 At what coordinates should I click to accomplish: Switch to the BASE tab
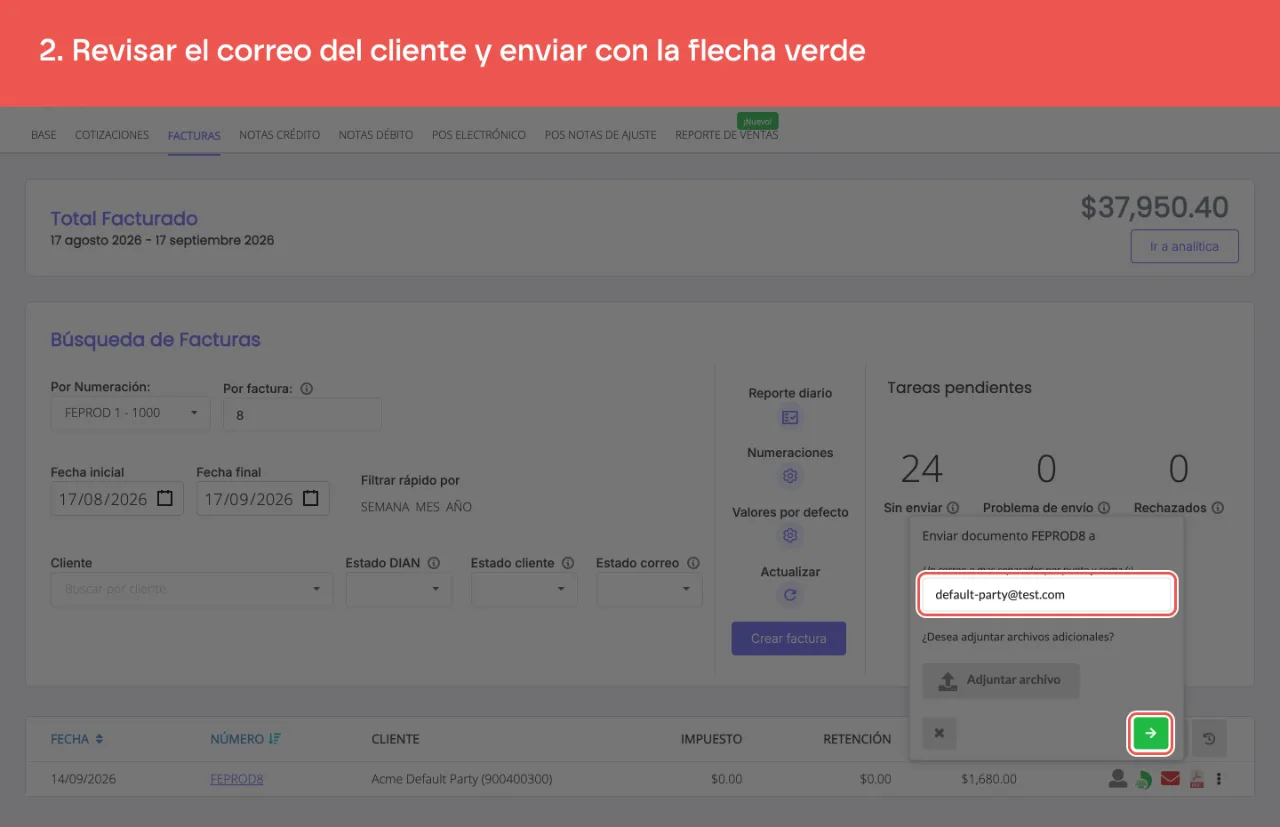coord(44,135)
